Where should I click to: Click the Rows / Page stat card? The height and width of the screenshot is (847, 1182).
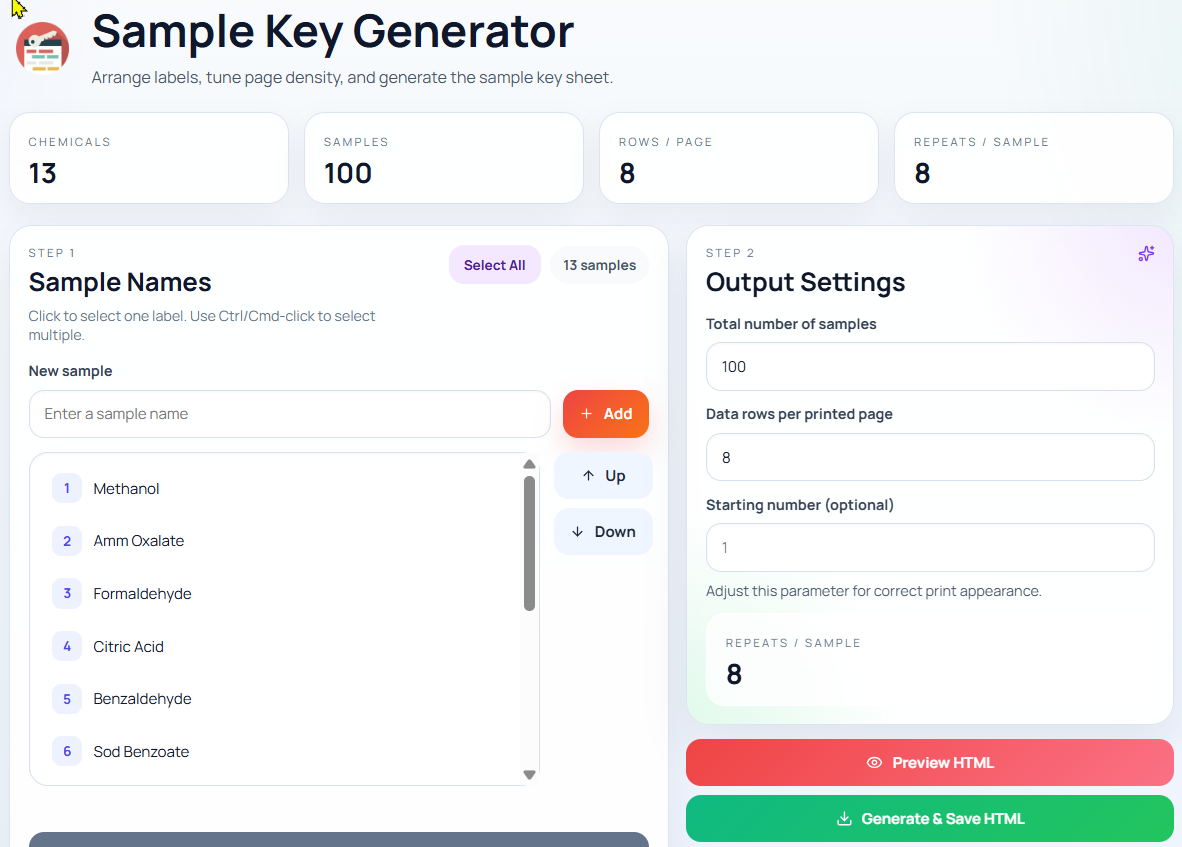(x=739, y=158)
